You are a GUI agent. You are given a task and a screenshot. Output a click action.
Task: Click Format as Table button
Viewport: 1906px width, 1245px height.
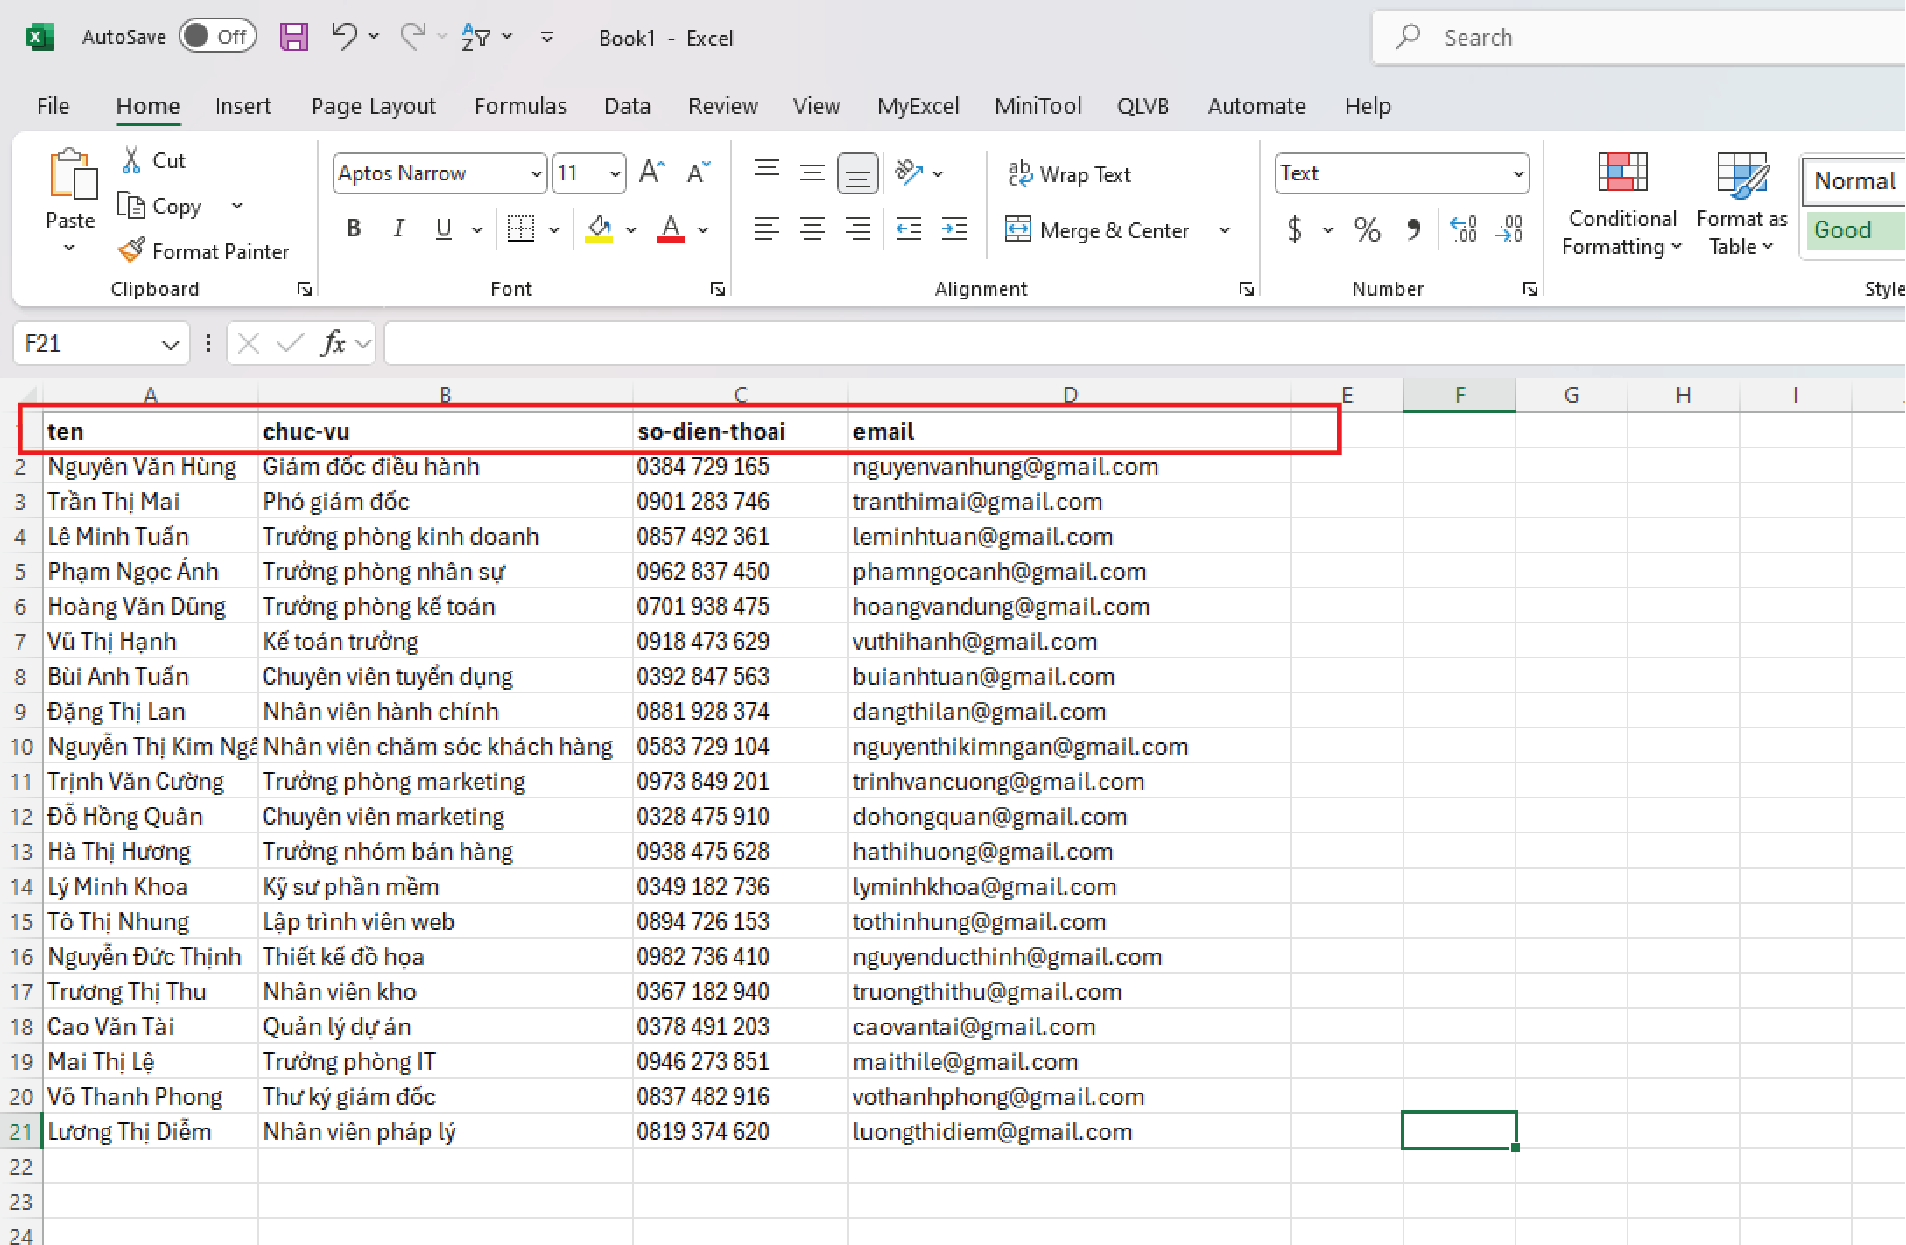pyautogui.click(x=1741, y=206)
